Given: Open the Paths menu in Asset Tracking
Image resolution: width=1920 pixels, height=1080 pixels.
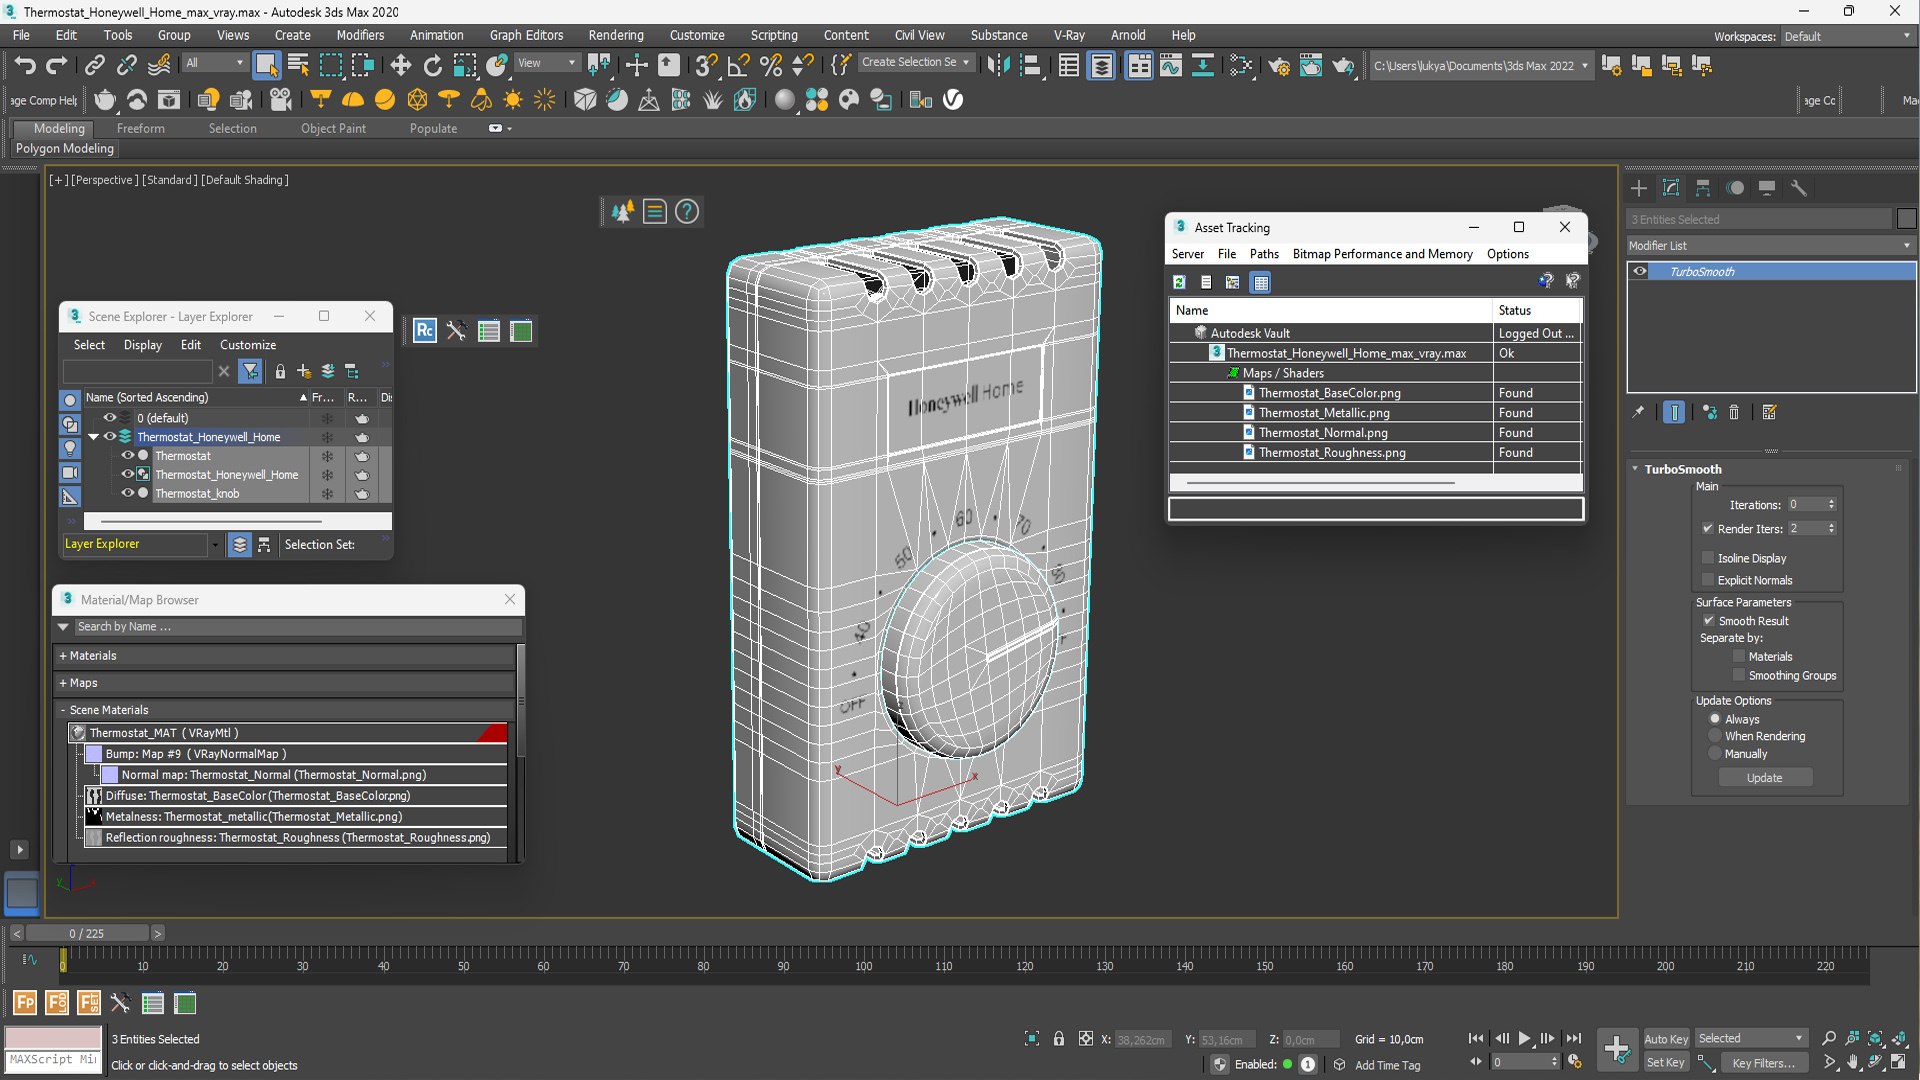Looking at the screenshot, I should (x=1264, y=254).
